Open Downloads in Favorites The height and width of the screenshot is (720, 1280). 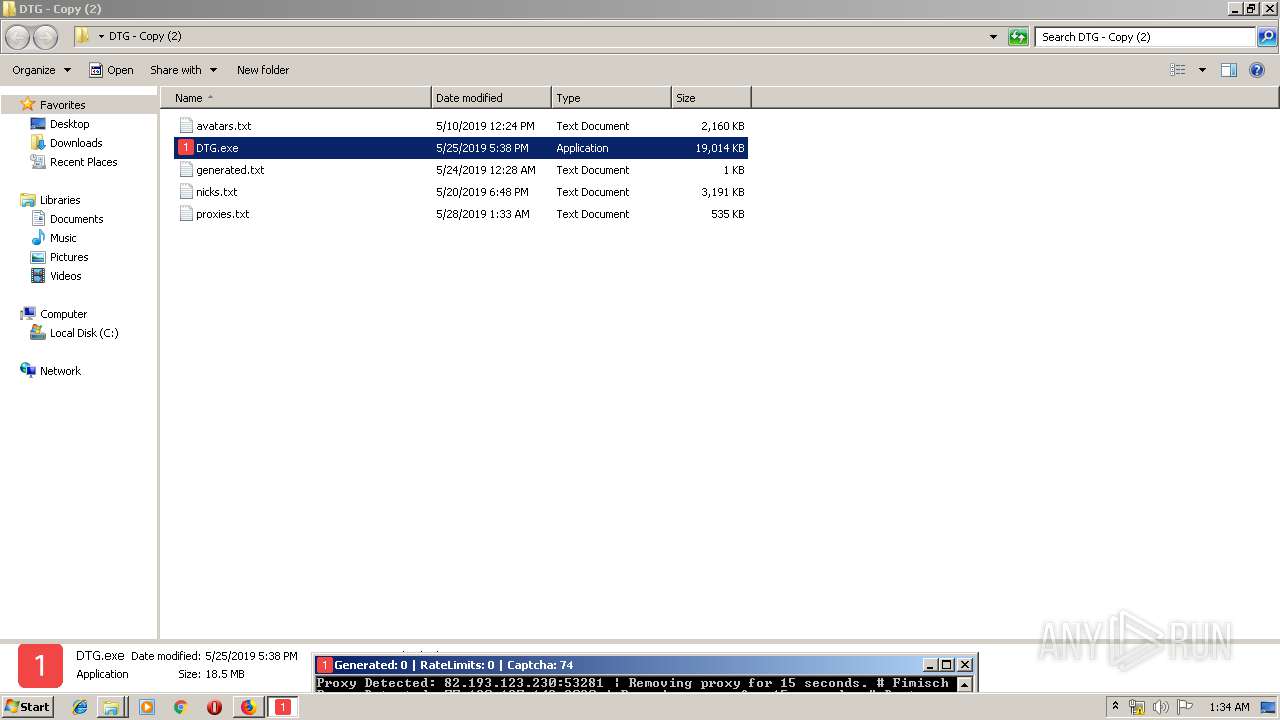pyautogui.click(x=76, y=143)
